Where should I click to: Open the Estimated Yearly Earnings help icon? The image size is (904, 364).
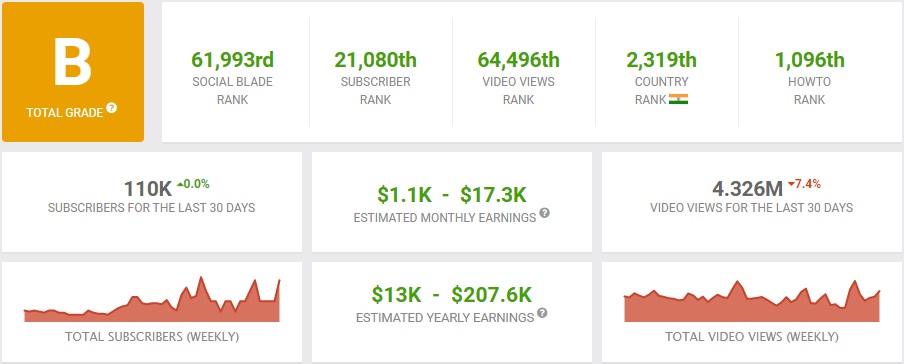(x=542, y=313)
